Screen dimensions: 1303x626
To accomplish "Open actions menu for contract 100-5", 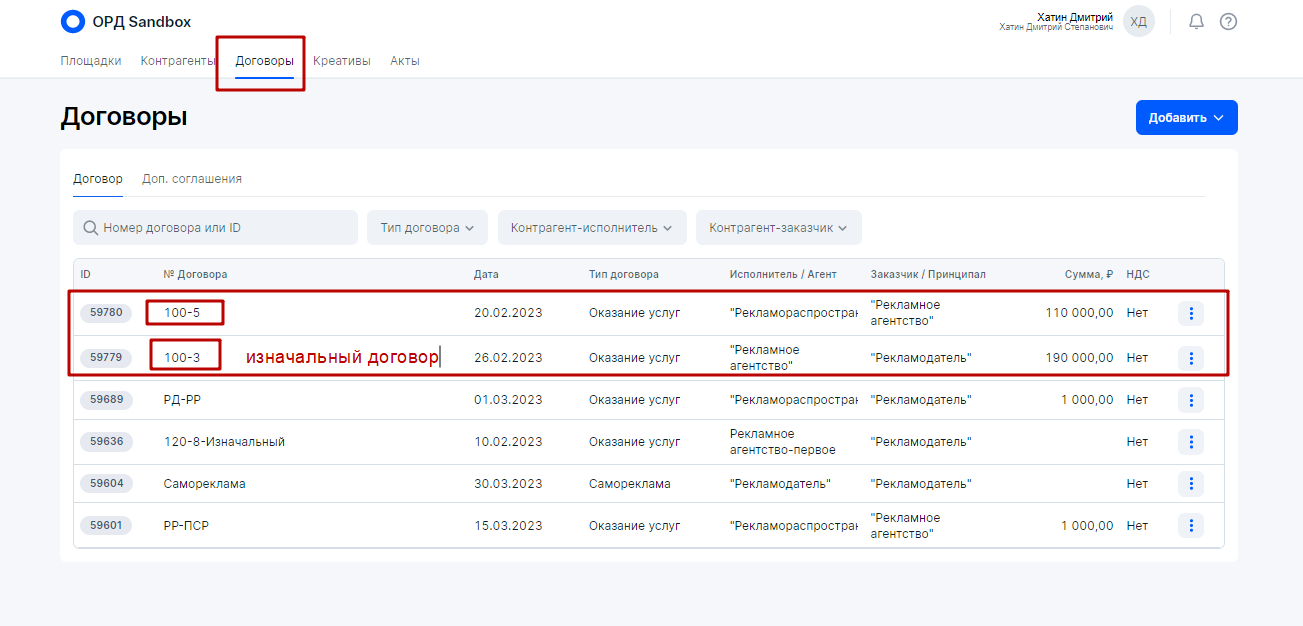I will [1190, 313].
